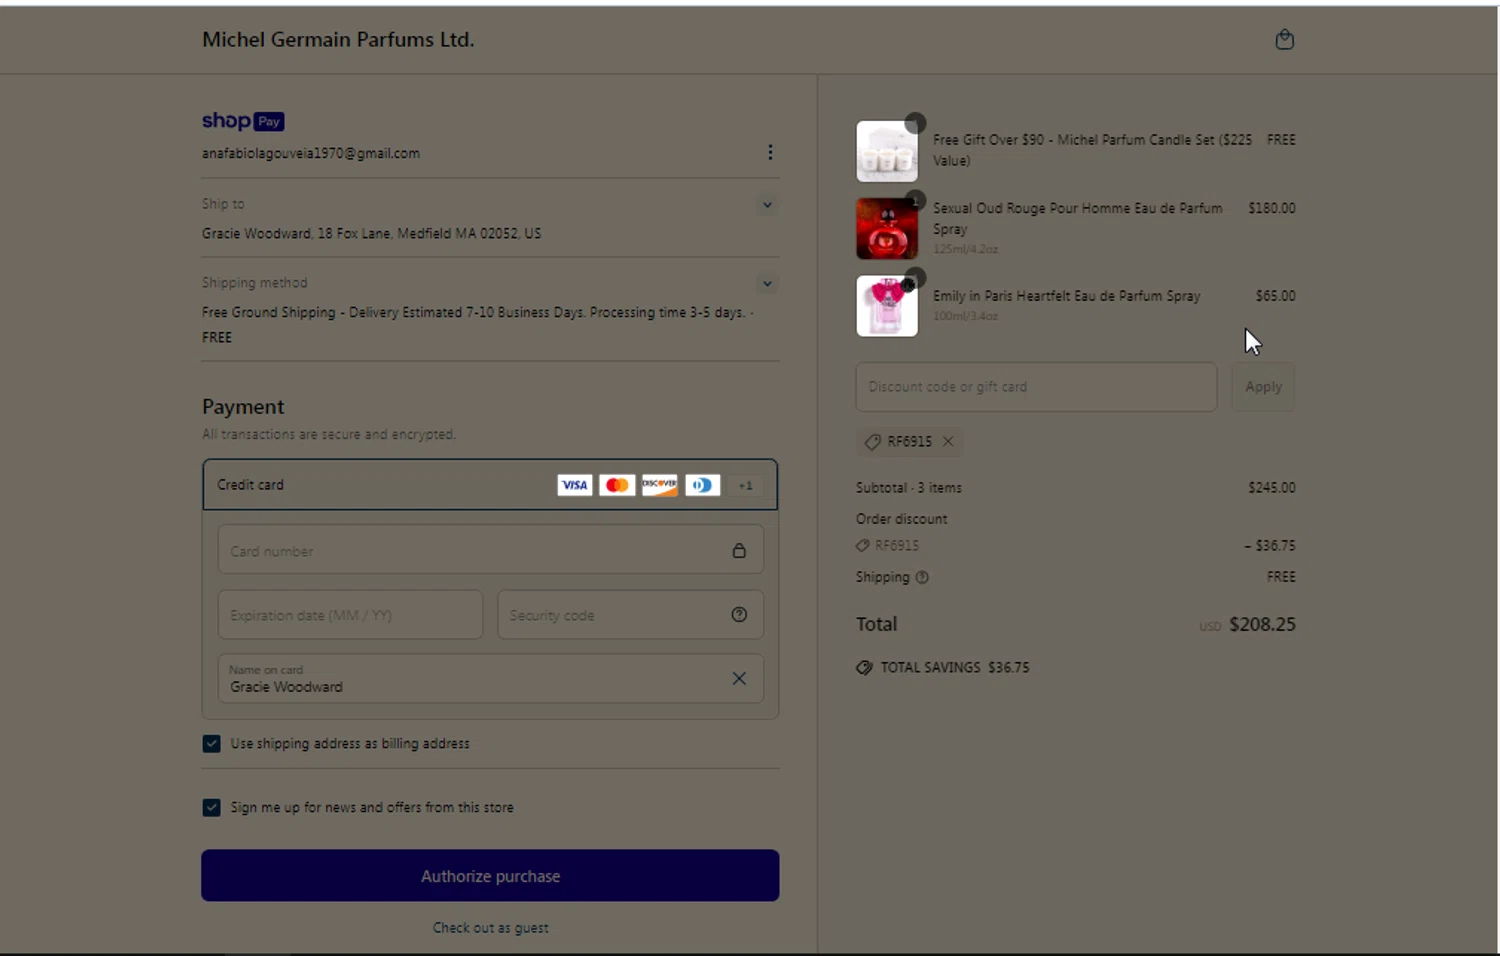This screenshot has height=956, width=1500.
Task: Open the three-dot account options menu
Action: click(770, 152)
